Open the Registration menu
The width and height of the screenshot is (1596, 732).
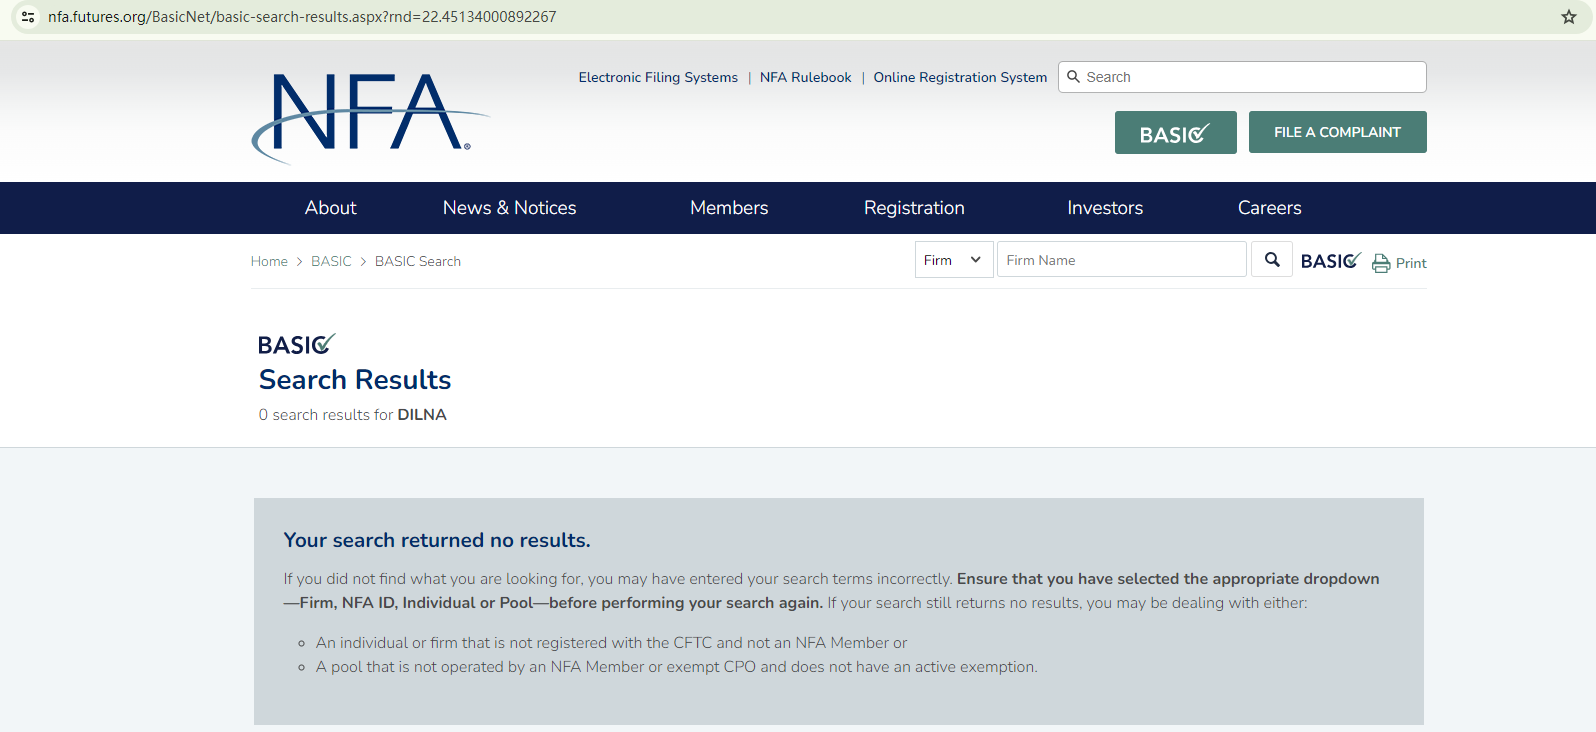tap(914, 208)
